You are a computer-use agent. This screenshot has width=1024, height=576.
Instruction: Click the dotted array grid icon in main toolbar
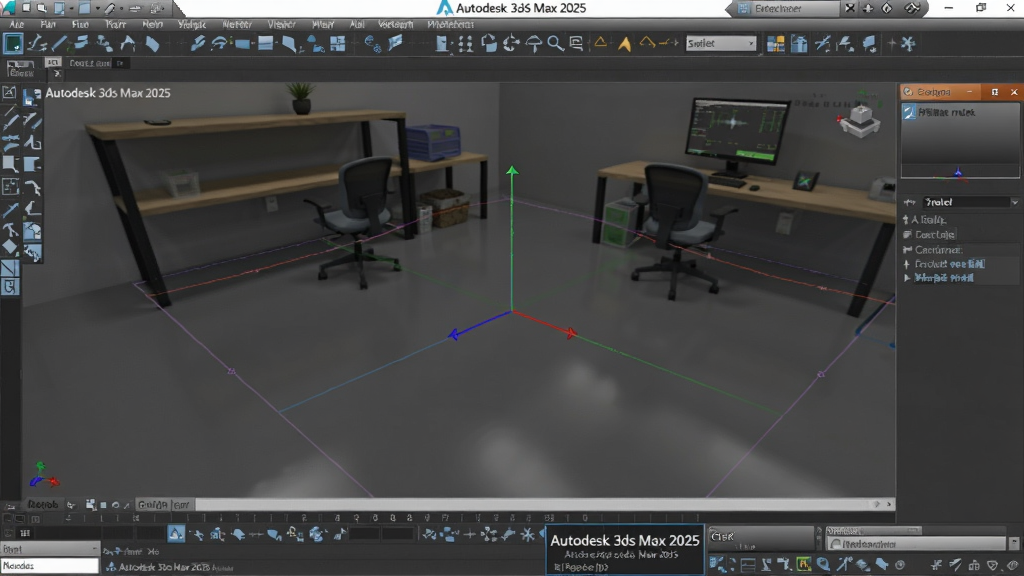click(x=466, y=44)
